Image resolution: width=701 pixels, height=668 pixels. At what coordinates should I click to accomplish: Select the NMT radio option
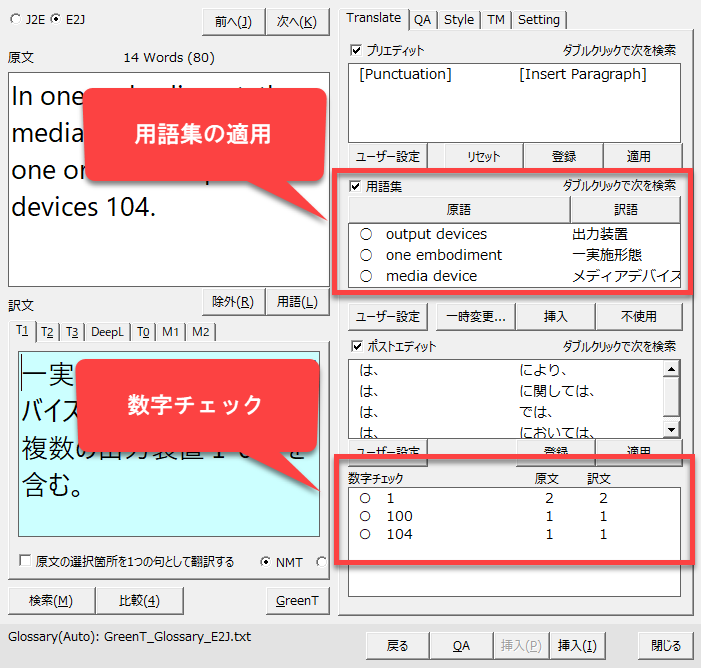267,562
